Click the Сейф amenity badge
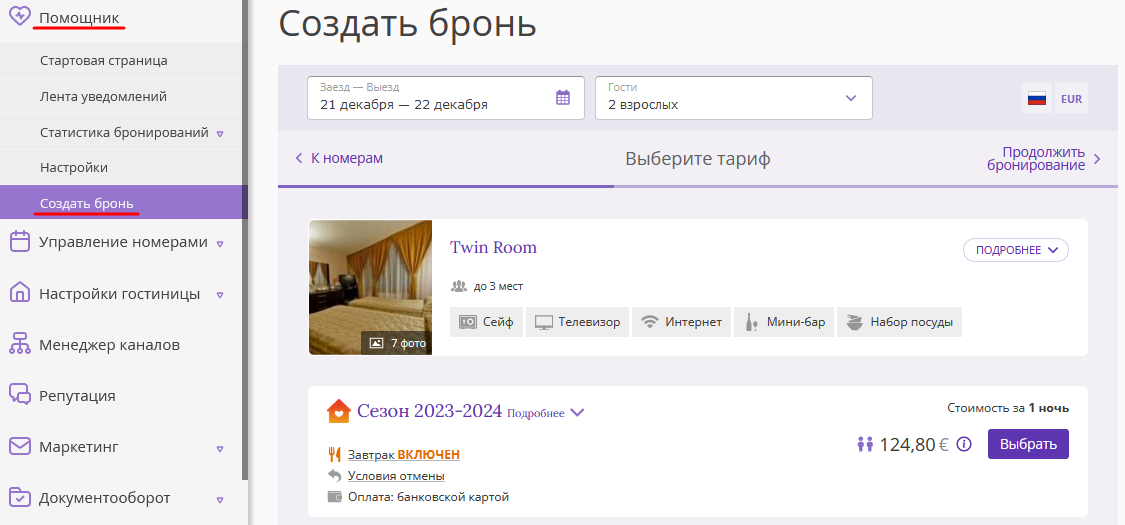The width and height of the screenshot is (1125, 525). pyautogui.click(x=486, y=322)
